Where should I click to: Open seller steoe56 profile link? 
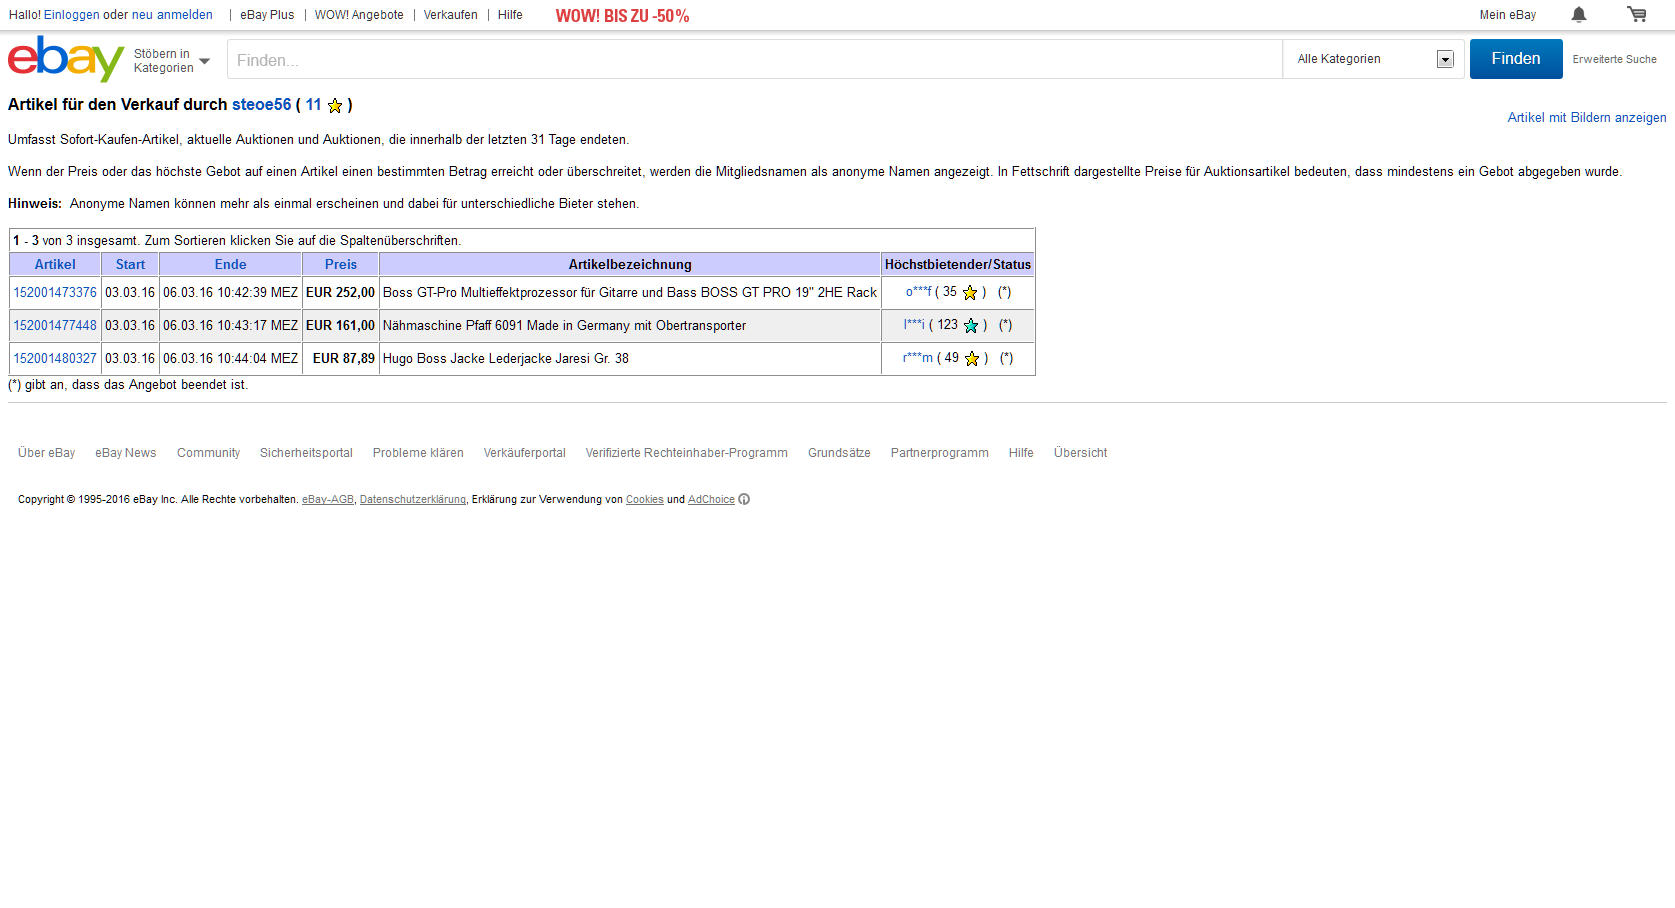click(x=262, y=104)
